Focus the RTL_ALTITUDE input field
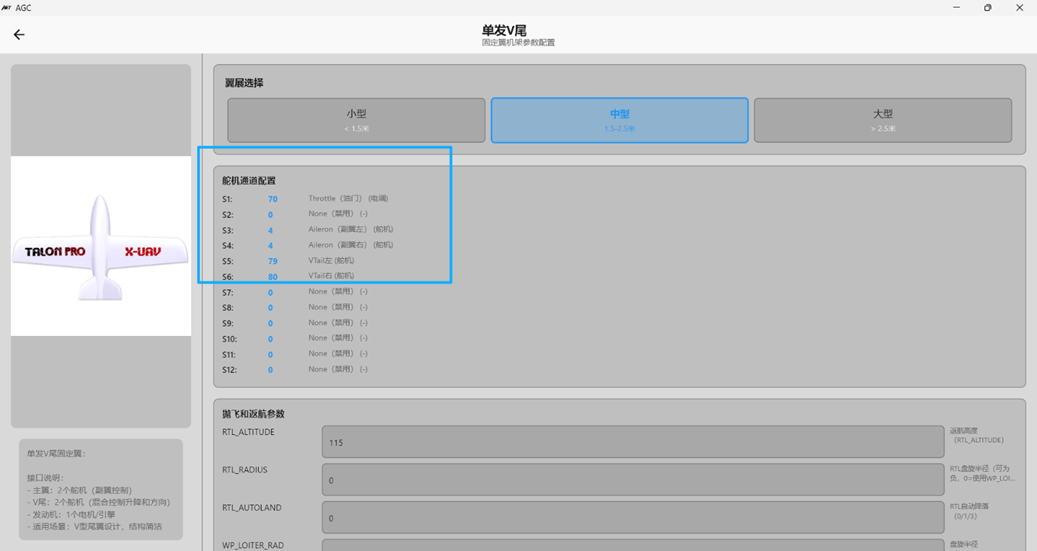Image resolution: width=1037 pixels, height=551 pixels. click(x=632, y=442)
